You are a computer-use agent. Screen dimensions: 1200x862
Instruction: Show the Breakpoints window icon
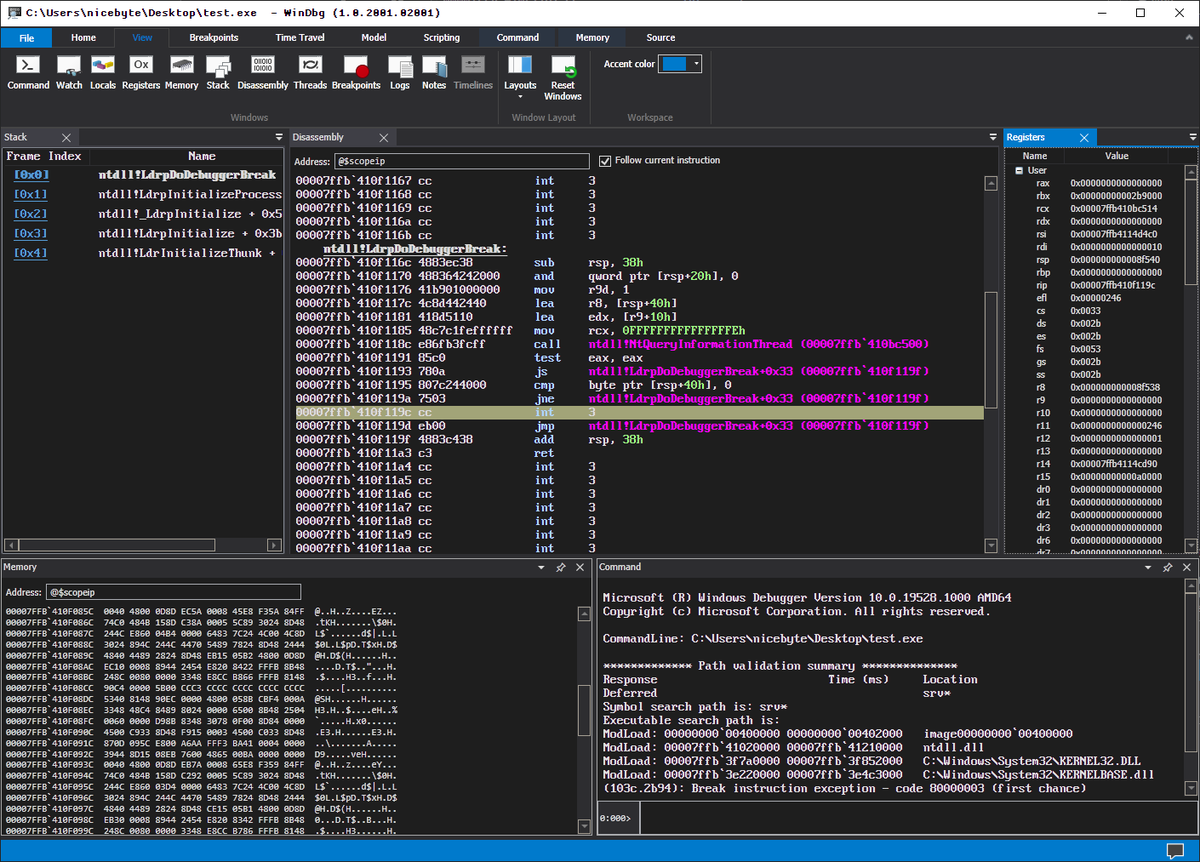point(356,72)
